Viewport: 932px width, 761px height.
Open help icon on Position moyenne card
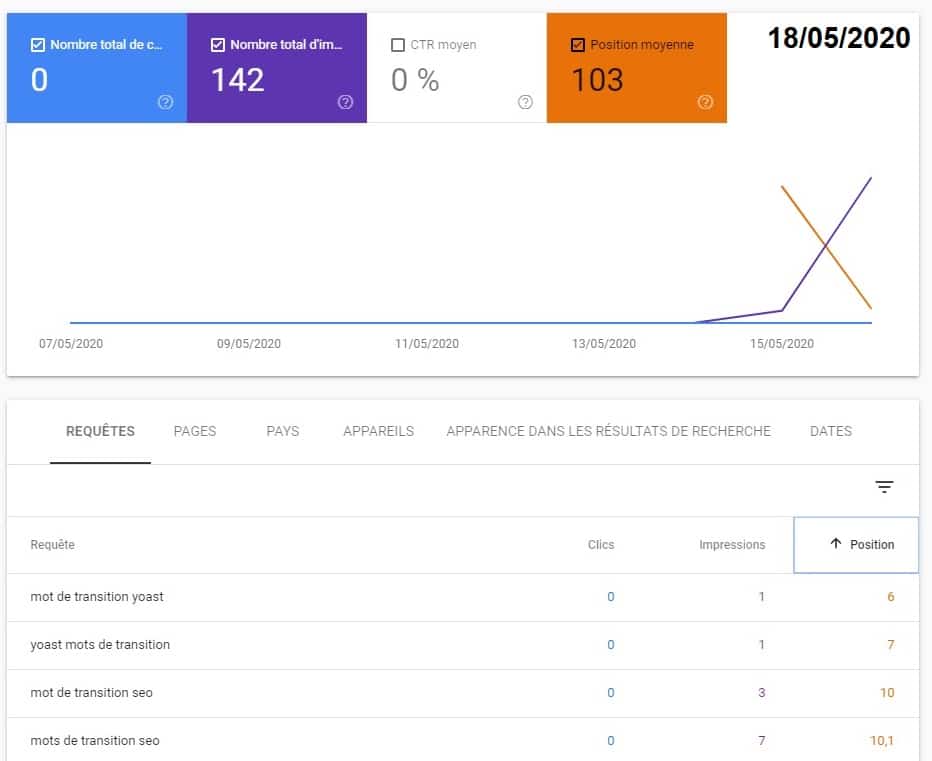pyautogui.click(x=705, y=102)
